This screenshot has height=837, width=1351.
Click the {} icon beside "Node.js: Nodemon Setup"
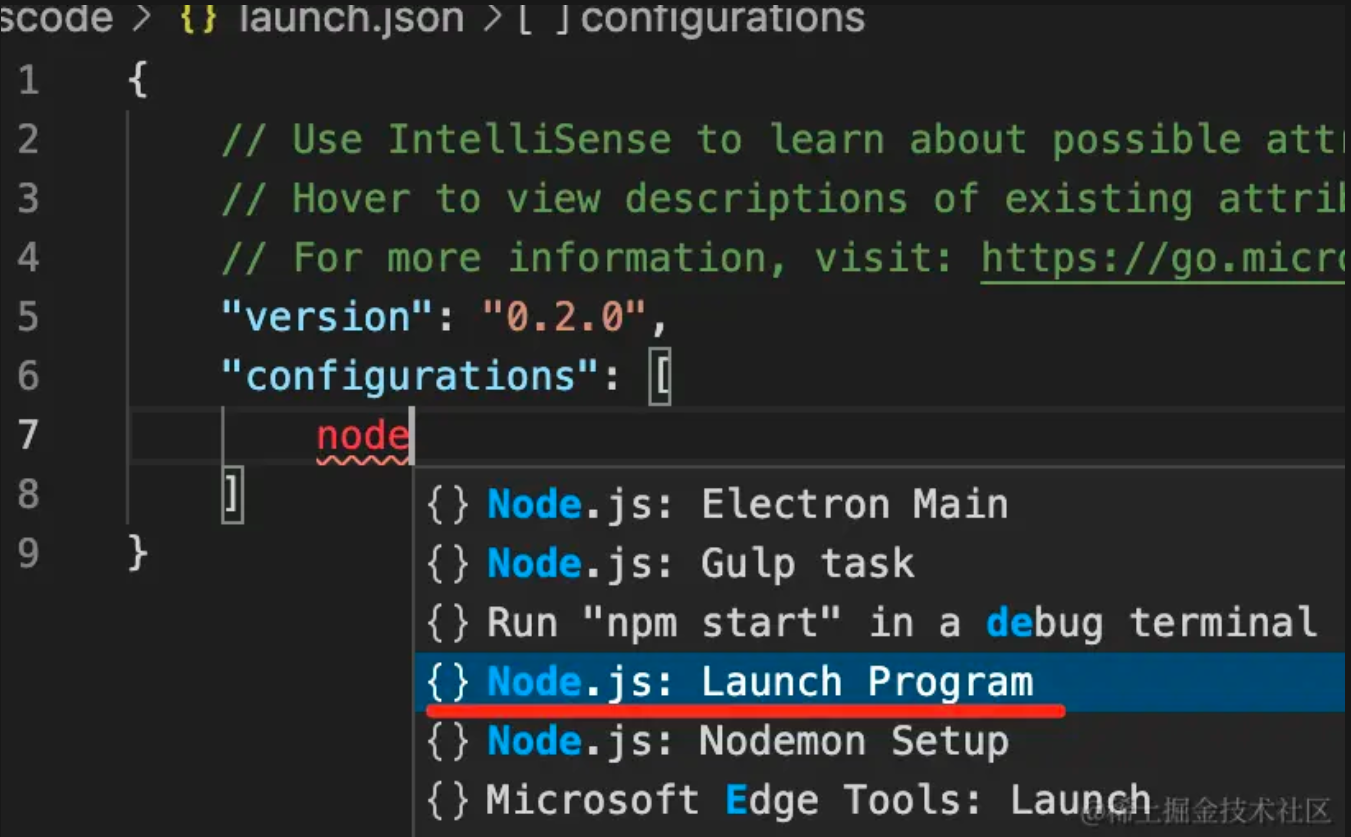[x=449, y=740]
